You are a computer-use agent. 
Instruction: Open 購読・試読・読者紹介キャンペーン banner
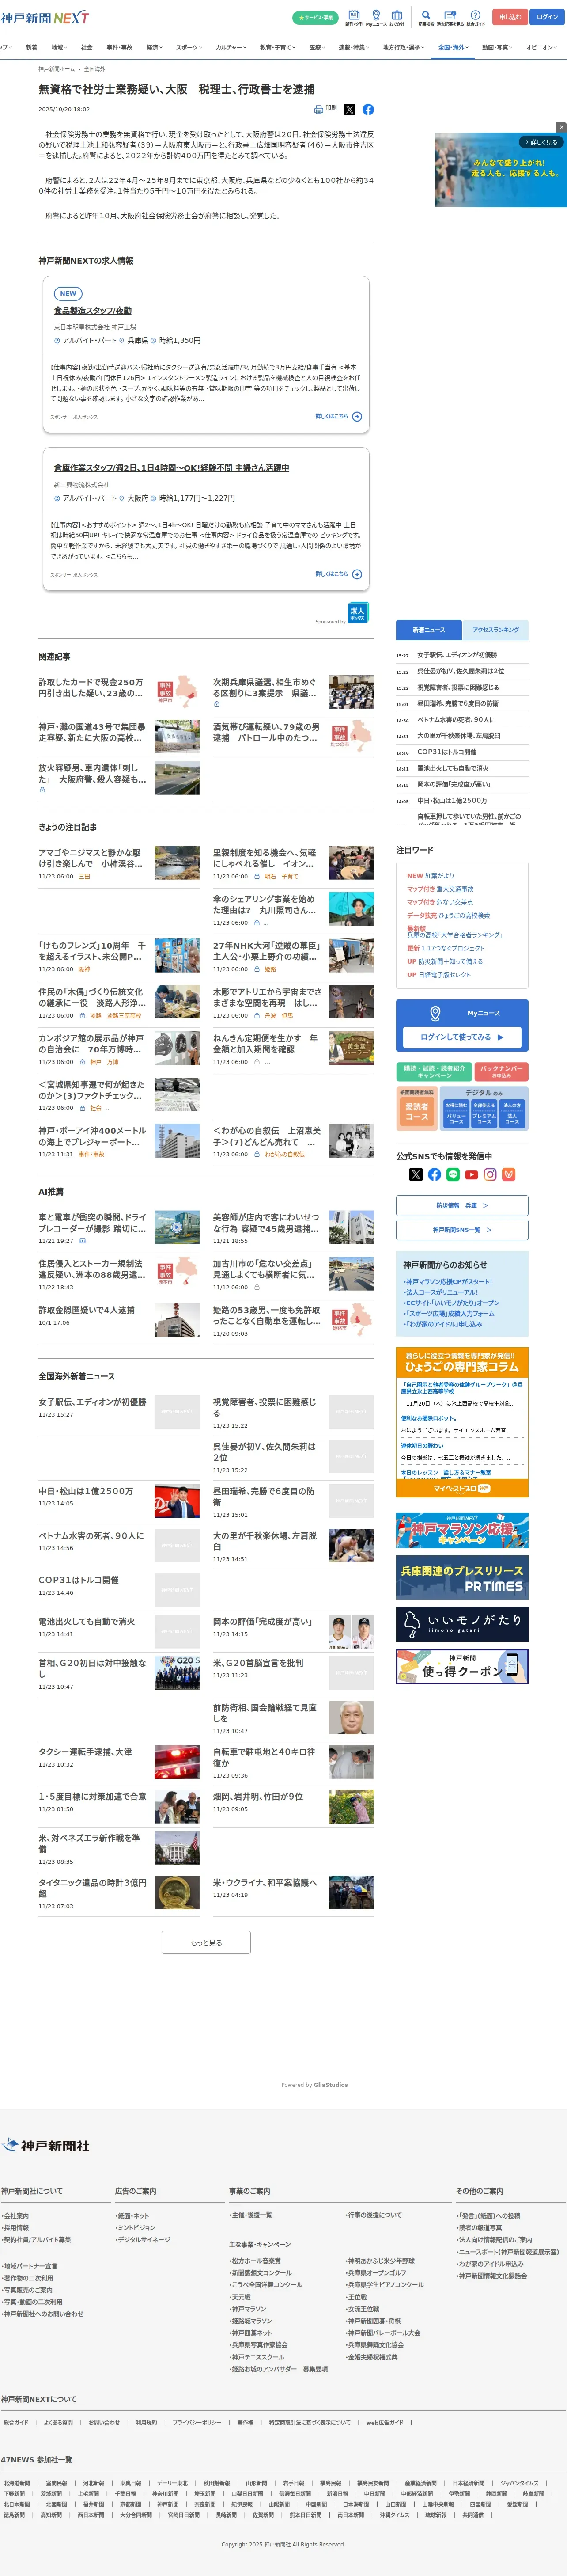(x=434, y=1071)
